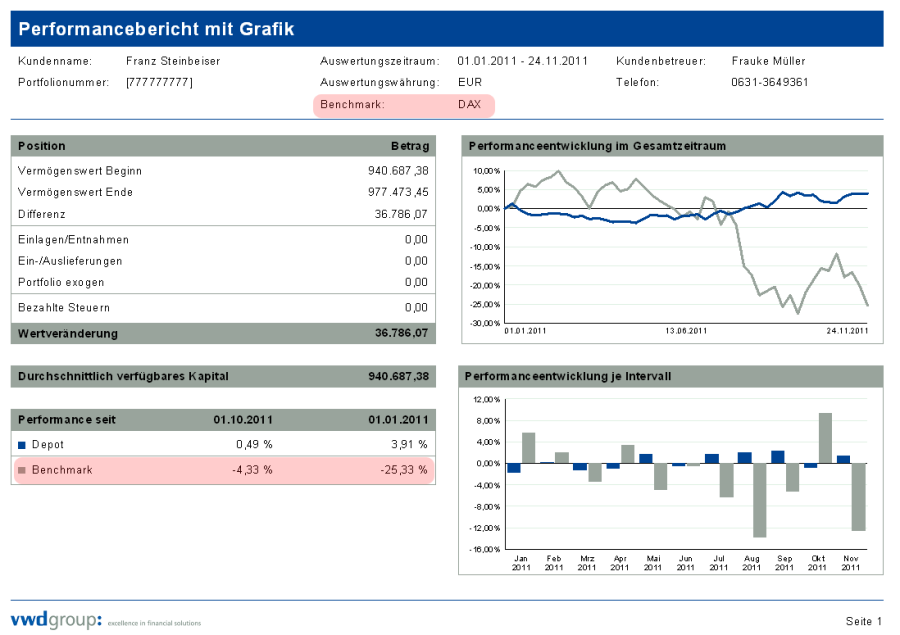Click the advisor name Frauke Müller
The image size is (900, 635).
click(768, 61)
